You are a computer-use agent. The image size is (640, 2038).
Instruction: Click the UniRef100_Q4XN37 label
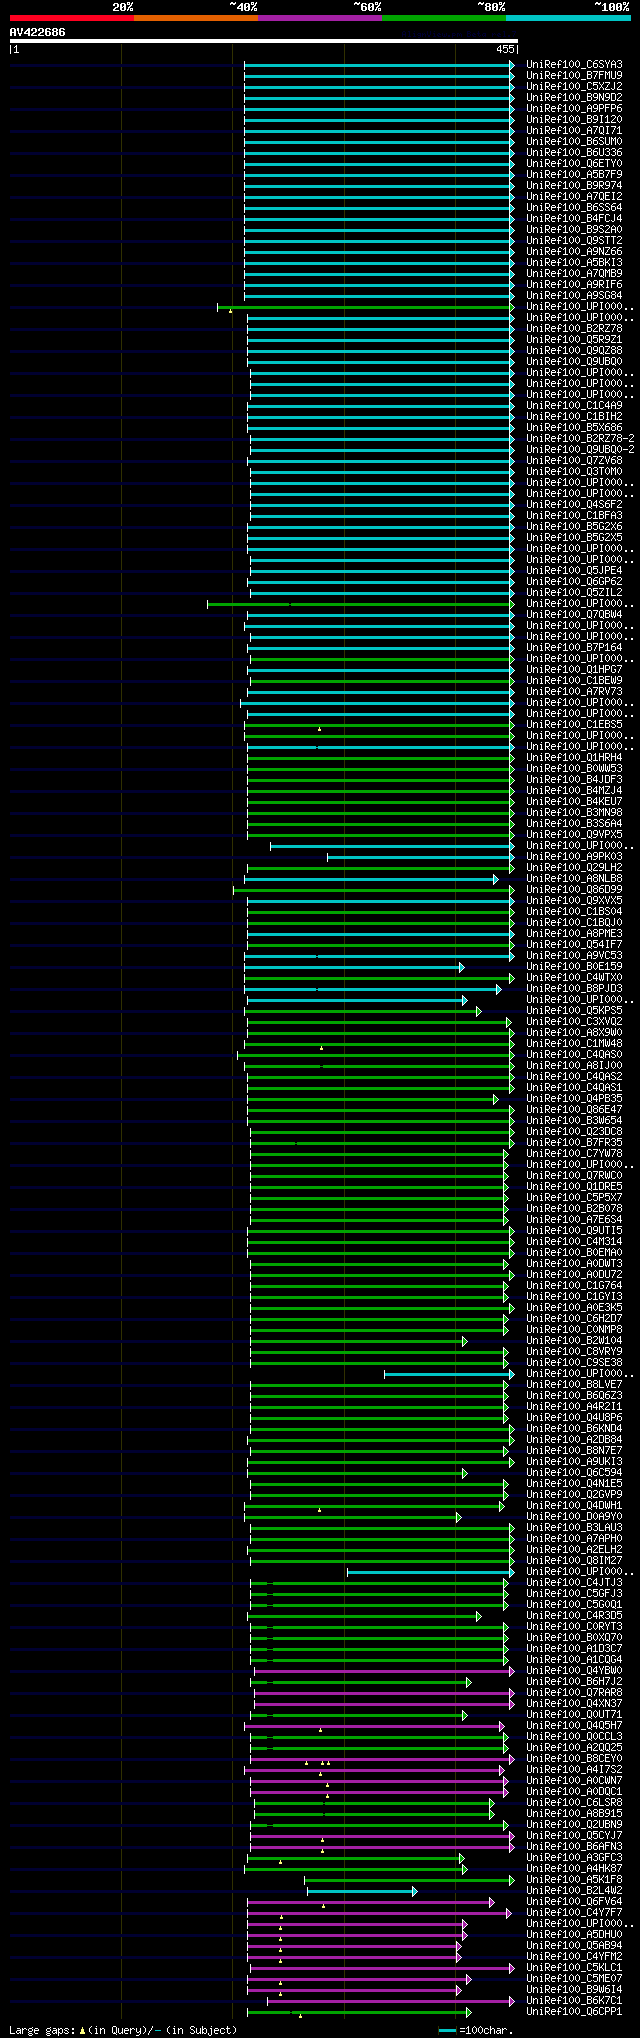click(574, 1704)
